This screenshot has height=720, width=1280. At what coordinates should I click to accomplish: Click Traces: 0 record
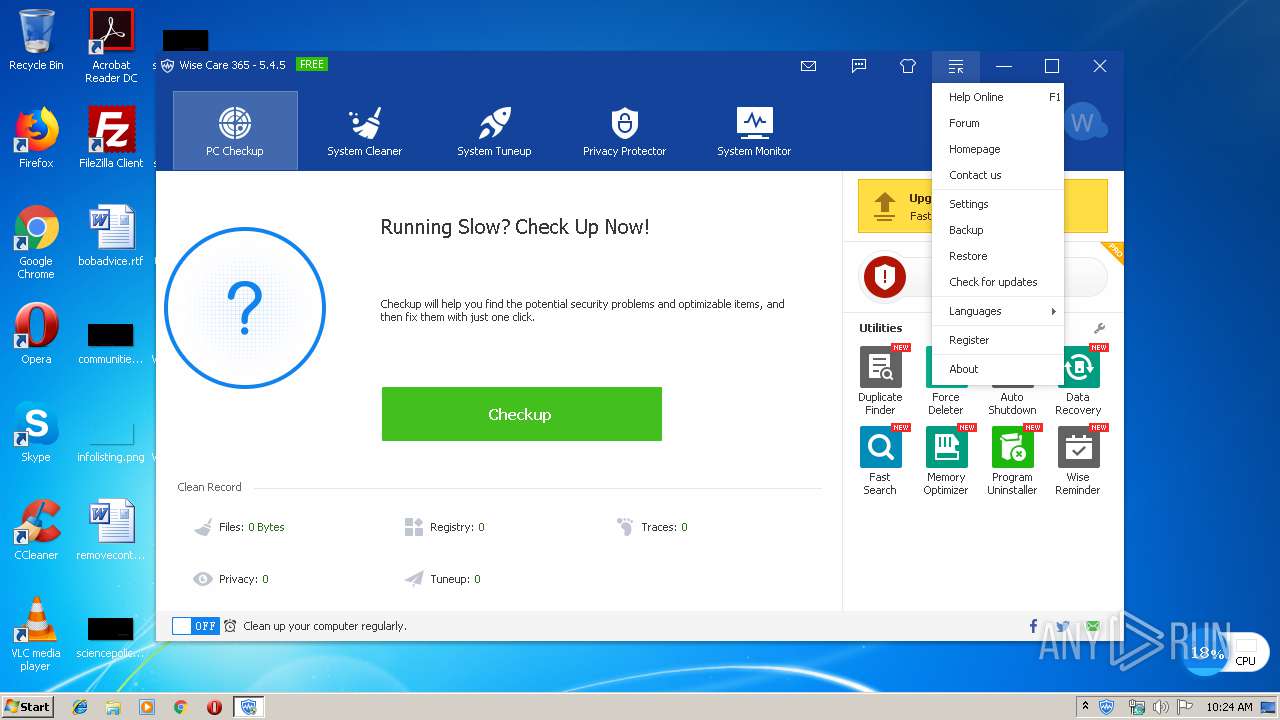pyautogui.click(x=652, y=527)
